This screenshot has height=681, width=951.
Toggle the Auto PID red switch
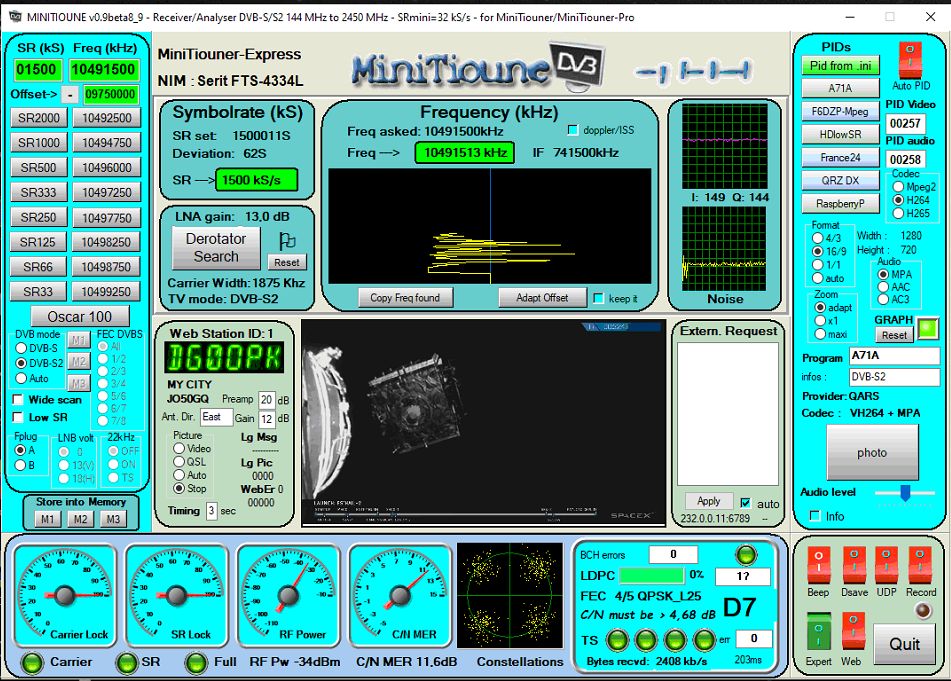(910, 61)
